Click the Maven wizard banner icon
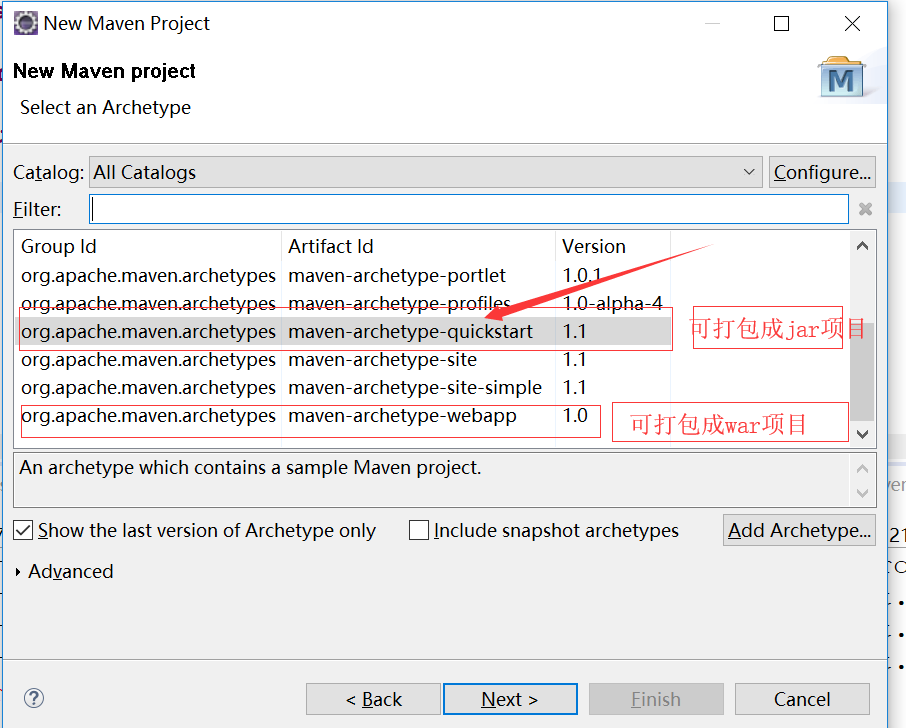The image size is (906, 728). pyautogui.click(x=841, y=76)
